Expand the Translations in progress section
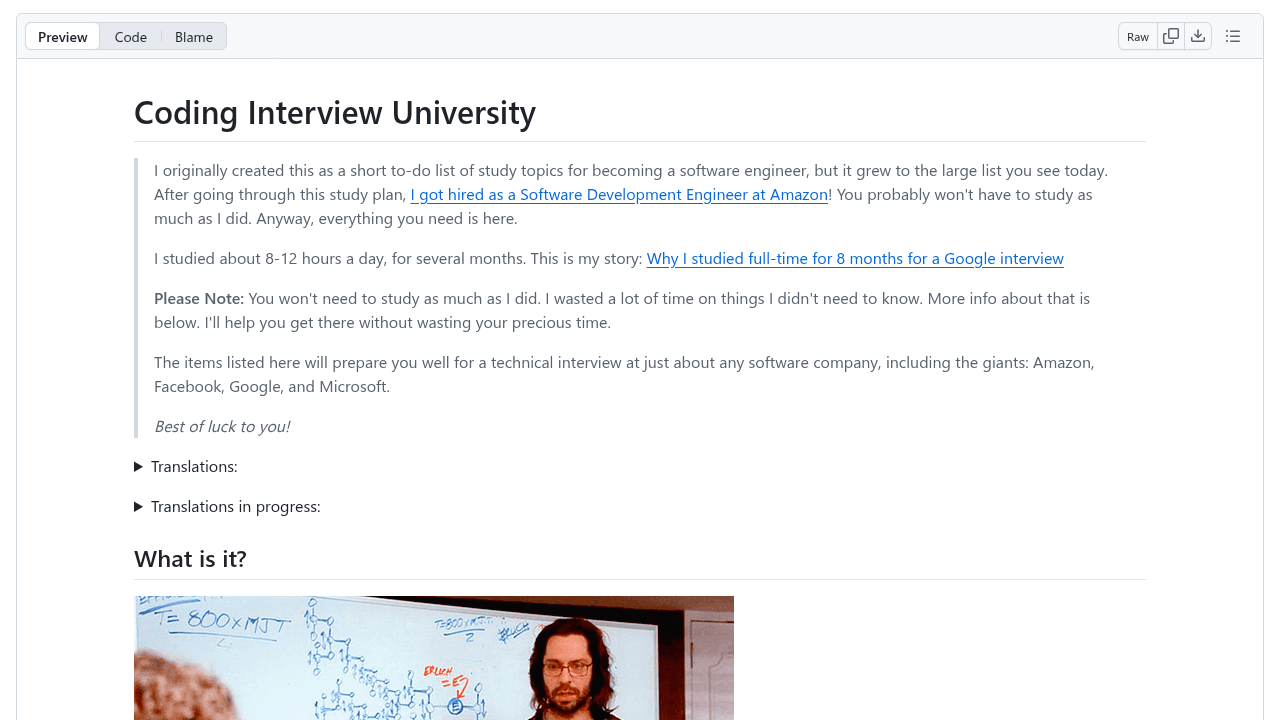The image size is (1280, 720). pos(227,507)
